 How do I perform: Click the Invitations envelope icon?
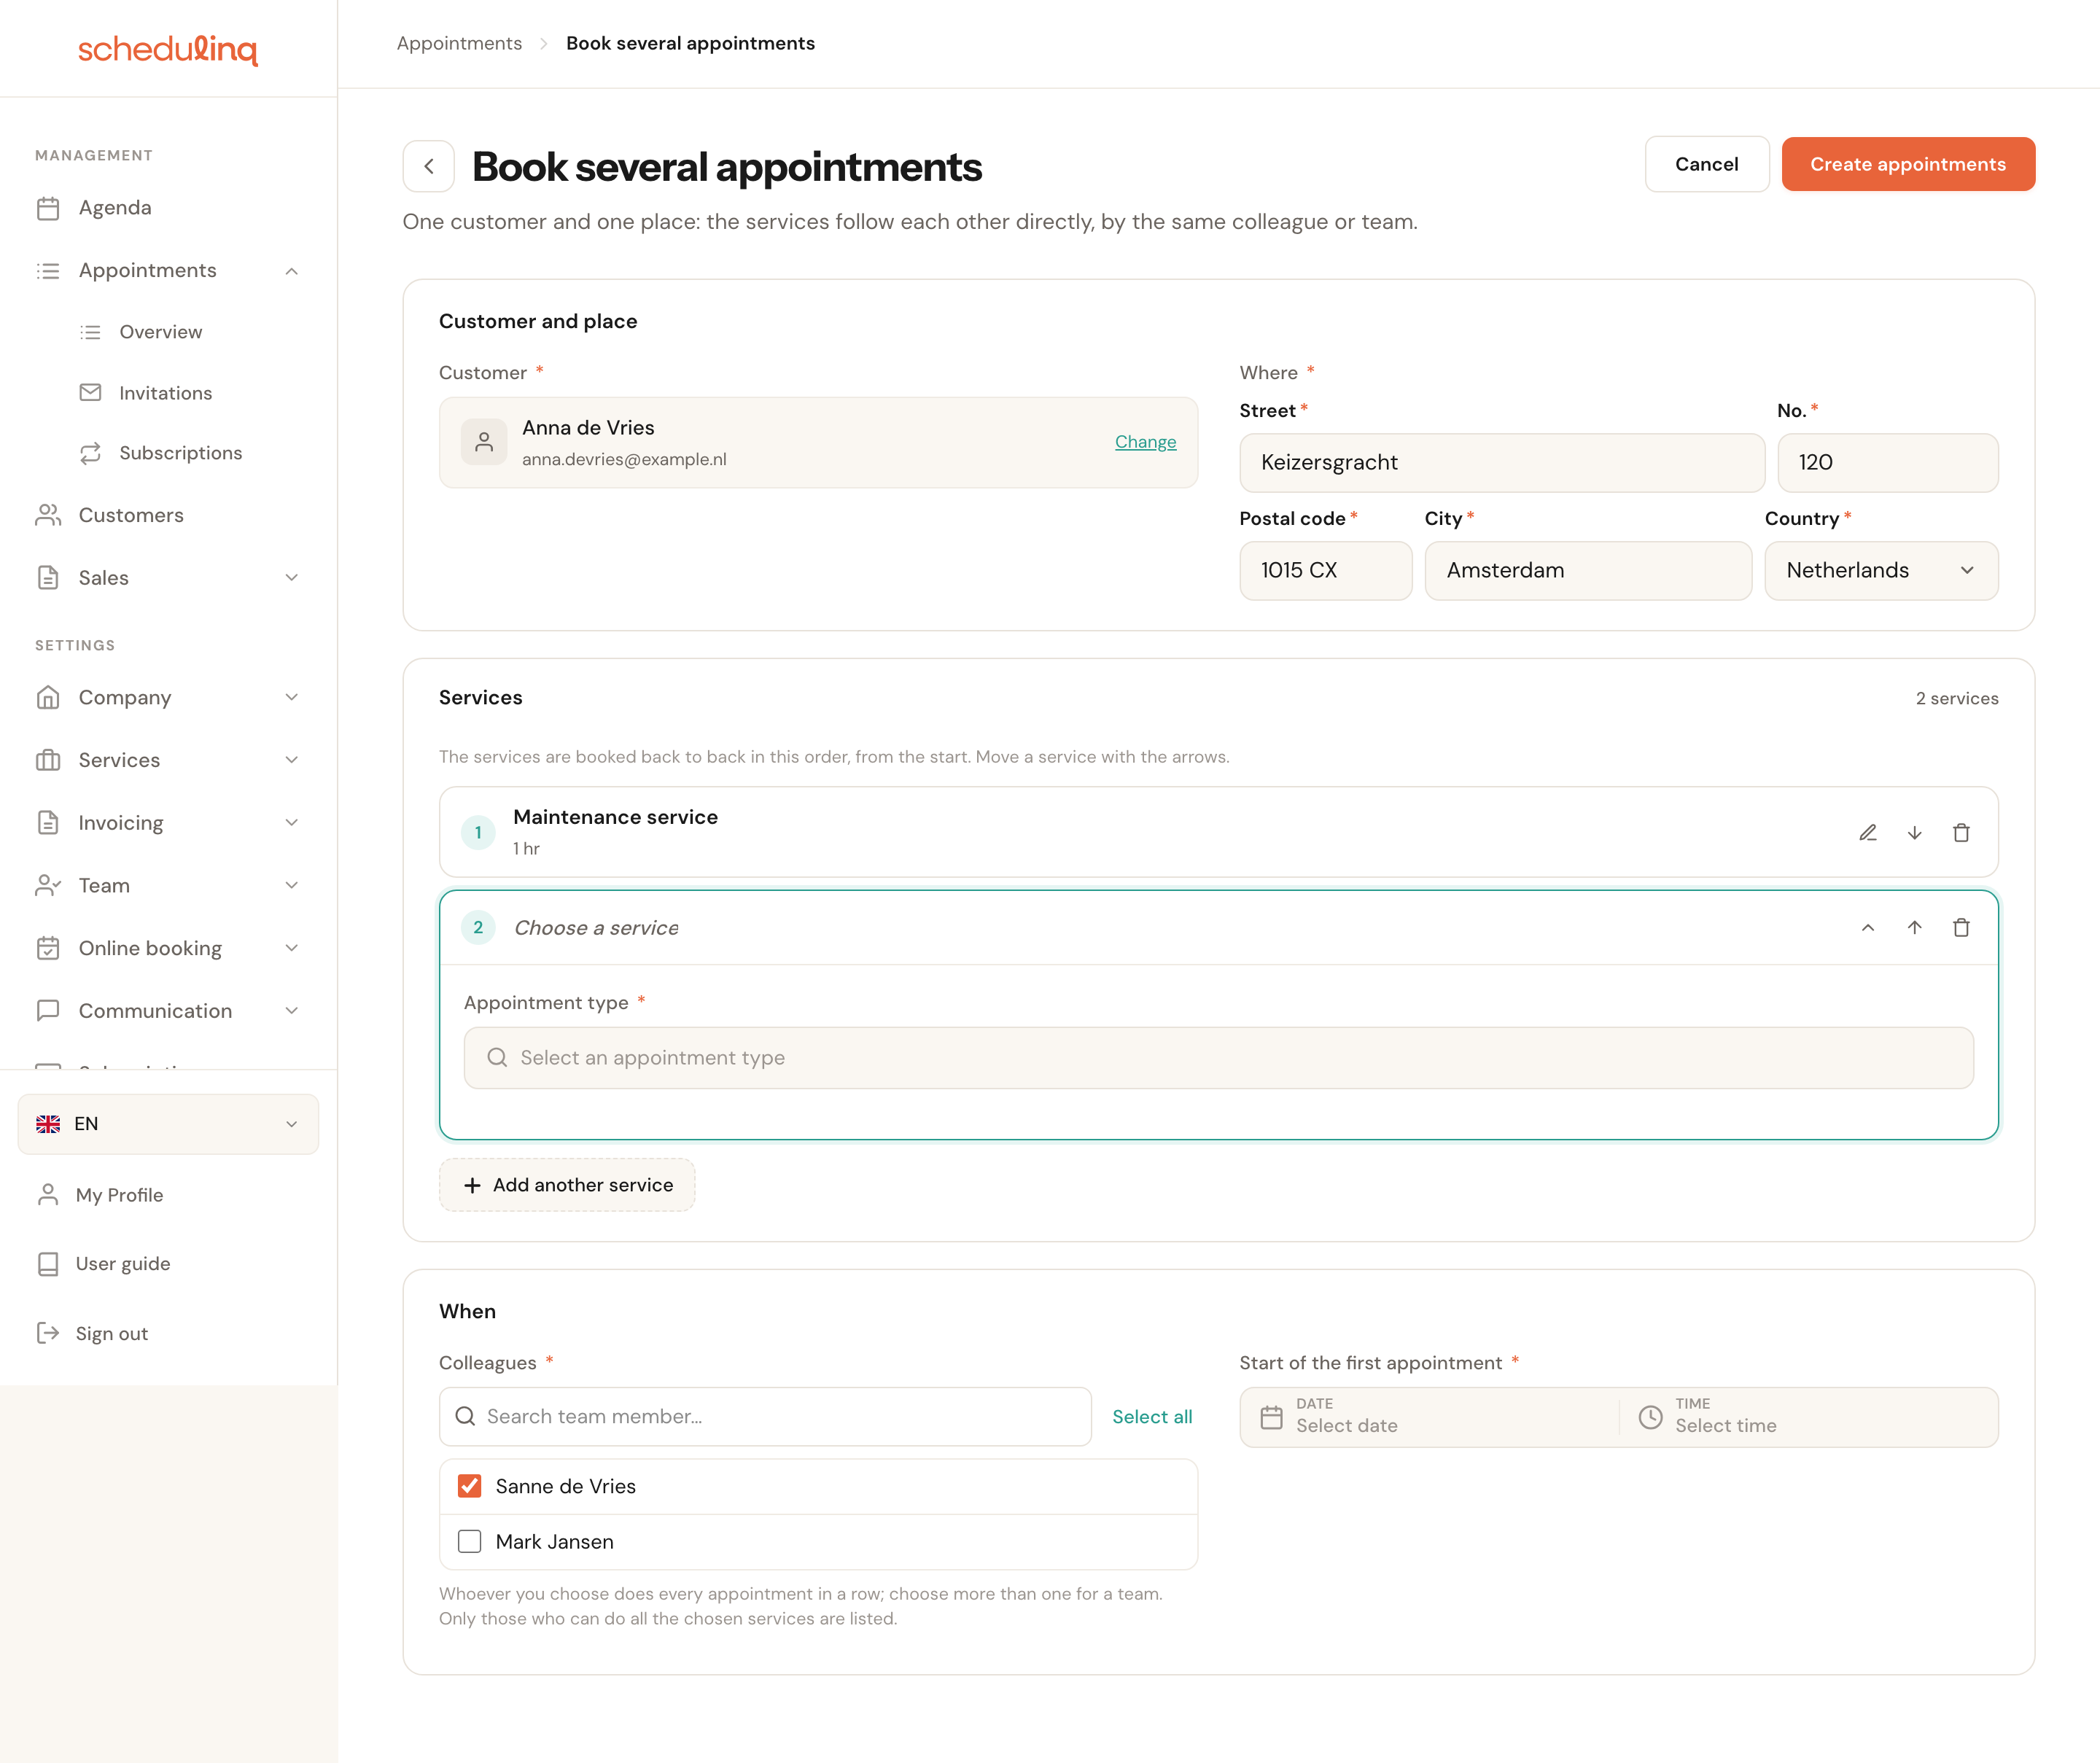pyautogui.click(x=90, y=393)
